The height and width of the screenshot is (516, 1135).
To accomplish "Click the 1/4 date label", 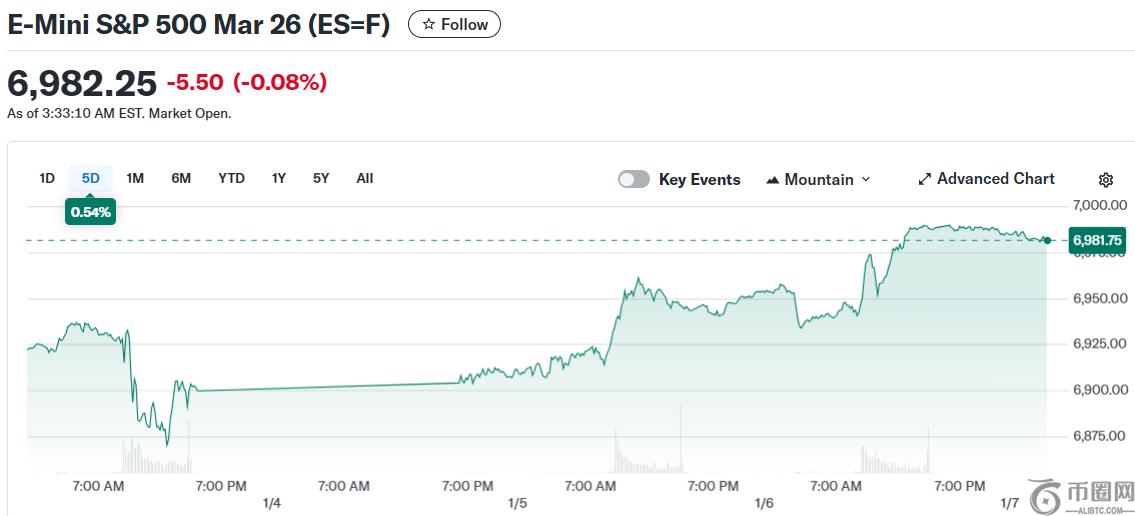I will coord(271,503).
